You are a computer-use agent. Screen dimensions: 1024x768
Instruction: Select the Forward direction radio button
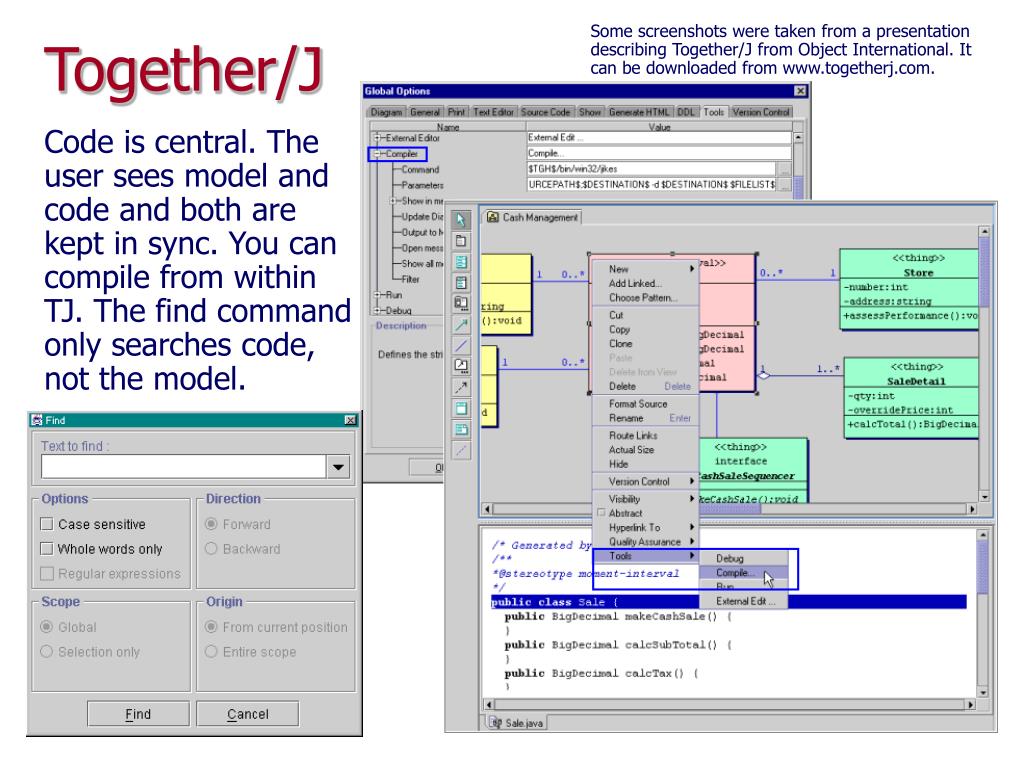tap(211, 524)
